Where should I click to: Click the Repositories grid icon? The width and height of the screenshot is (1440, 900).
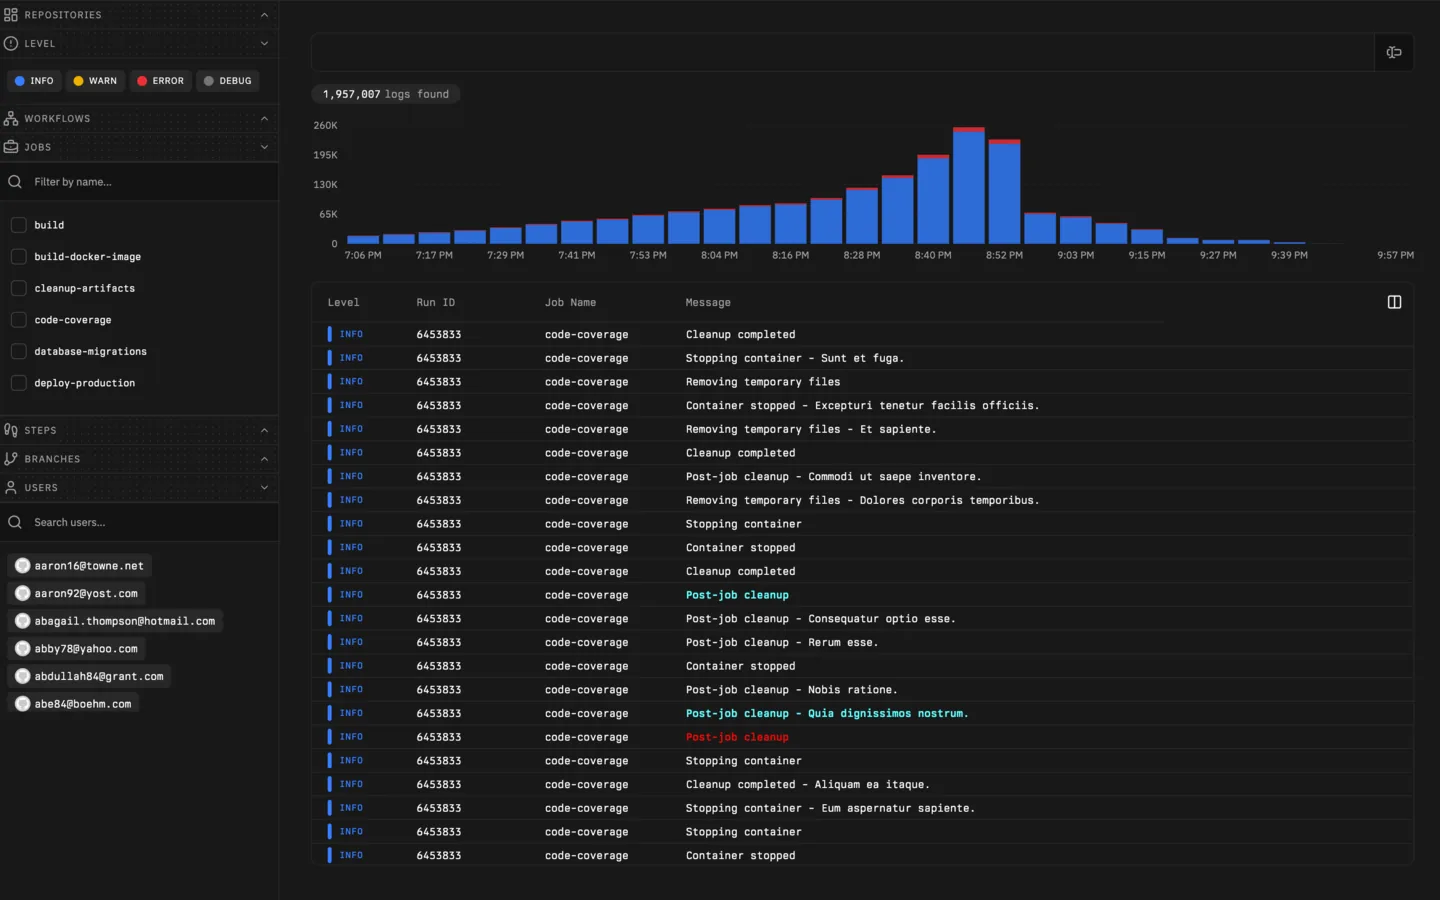11,15
